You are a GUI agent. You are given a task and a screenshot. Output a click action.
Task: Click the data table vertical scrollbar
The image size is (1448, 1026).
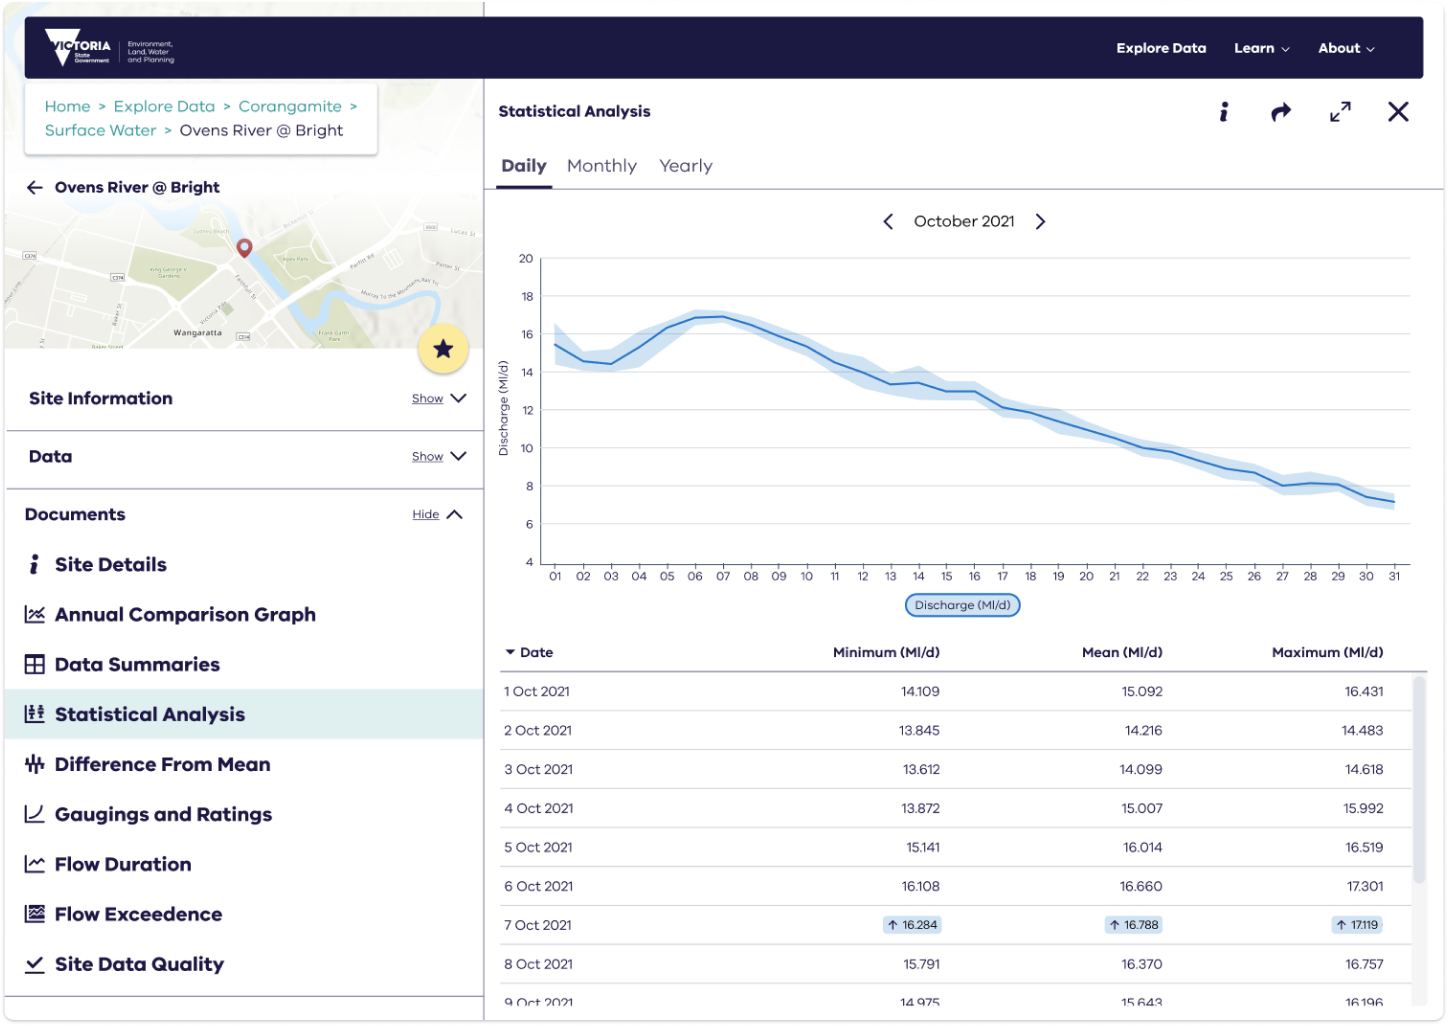pos(1418,780)
